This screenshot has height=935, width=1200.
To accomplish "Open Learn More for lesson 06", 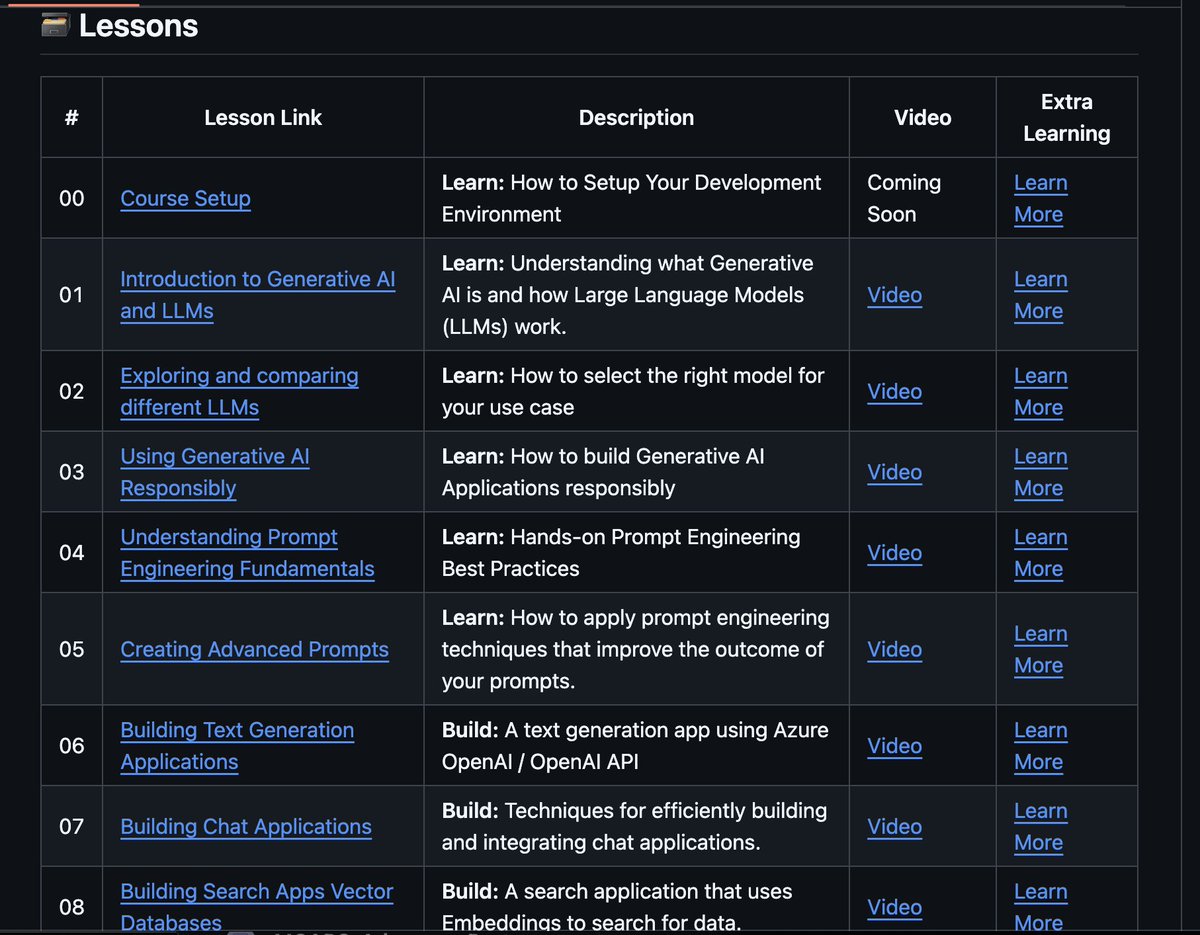I will click(x=1041, y=746).
